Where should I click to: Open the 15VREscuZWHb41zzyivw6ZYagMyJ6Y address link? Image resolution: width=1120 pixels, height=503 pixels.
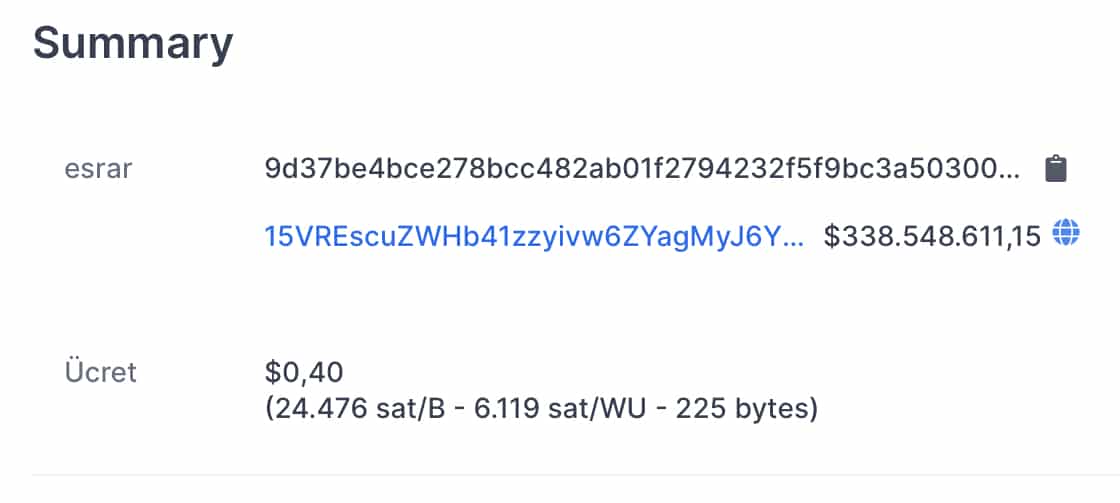tap(534, 236)
